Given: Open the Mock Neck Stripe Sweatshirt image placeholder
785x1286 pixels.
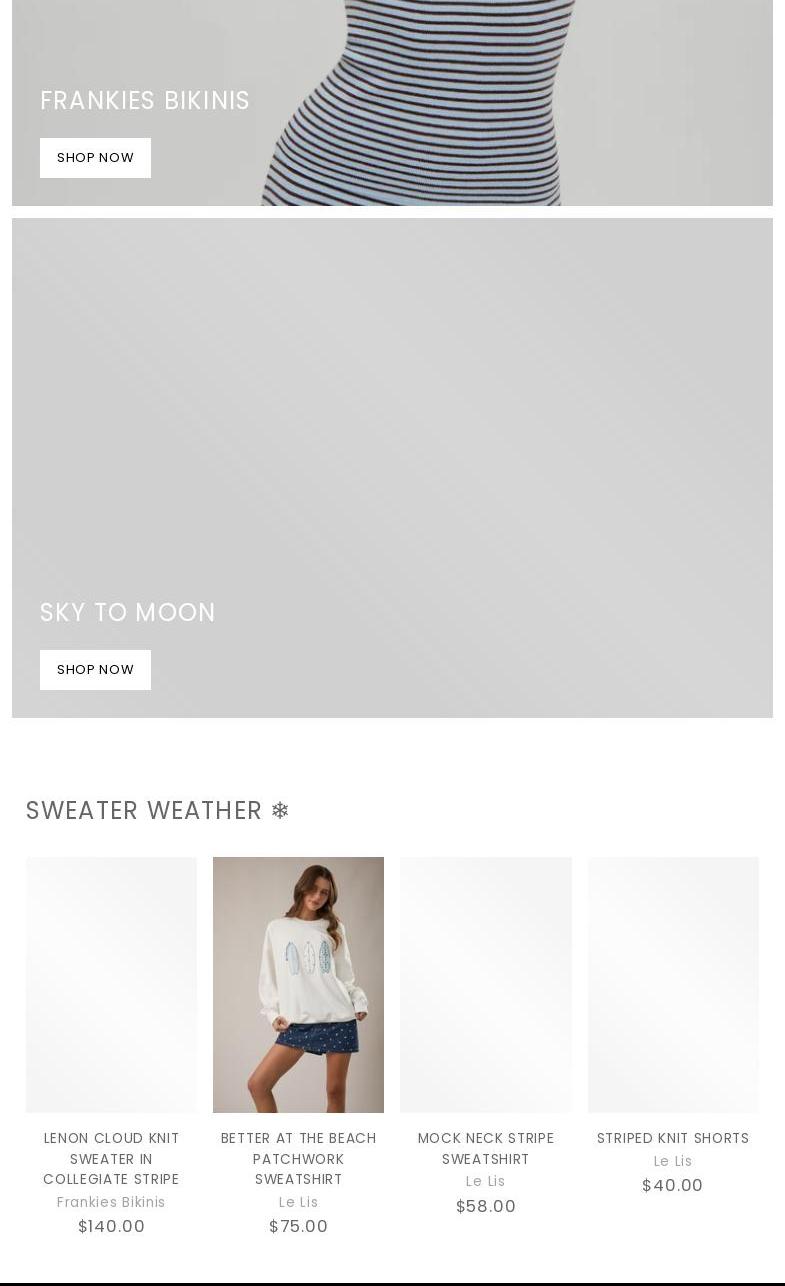Looking at the screenshot, I should pyautogui.click(x=486, y=985).
